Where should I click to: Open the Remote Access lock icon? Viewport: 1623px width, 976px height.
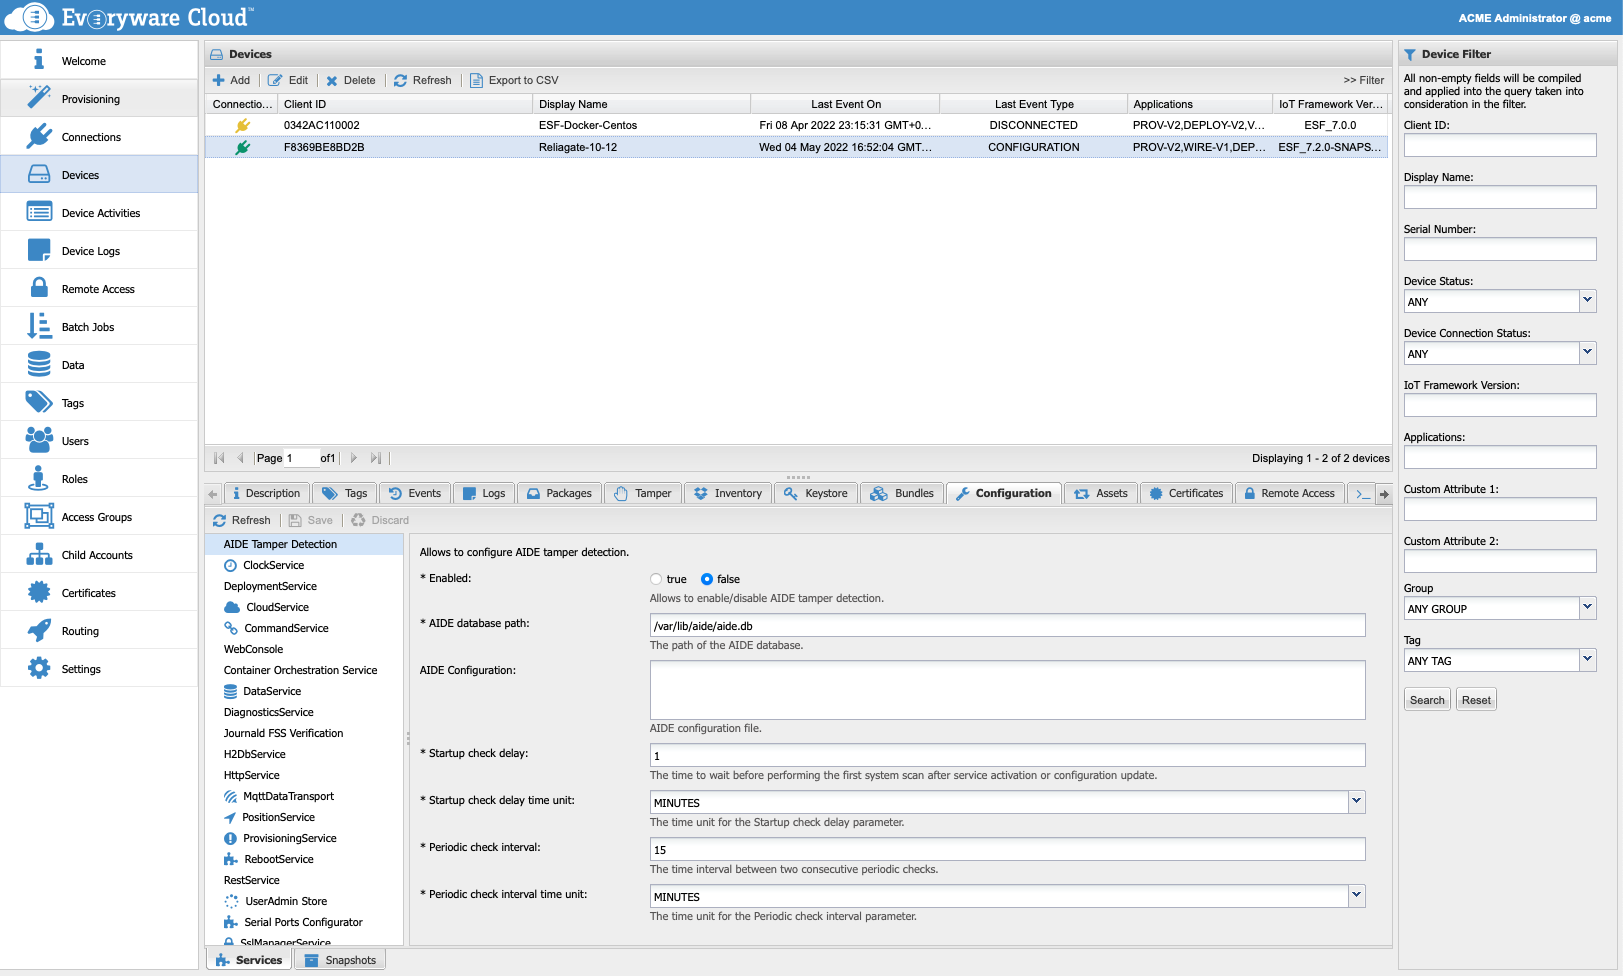pyautogui.click(x=38, y=288)
